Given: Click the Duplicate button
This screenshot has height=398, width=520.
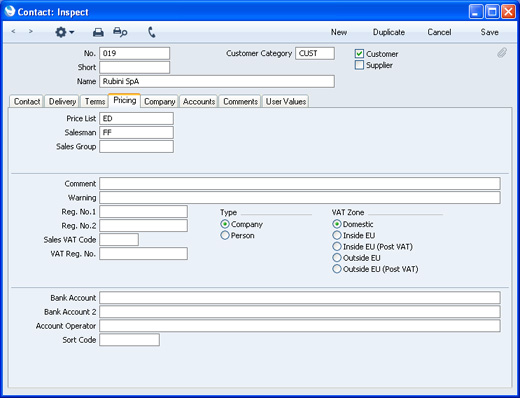Looking at the screenshot, I should [389, 32].
